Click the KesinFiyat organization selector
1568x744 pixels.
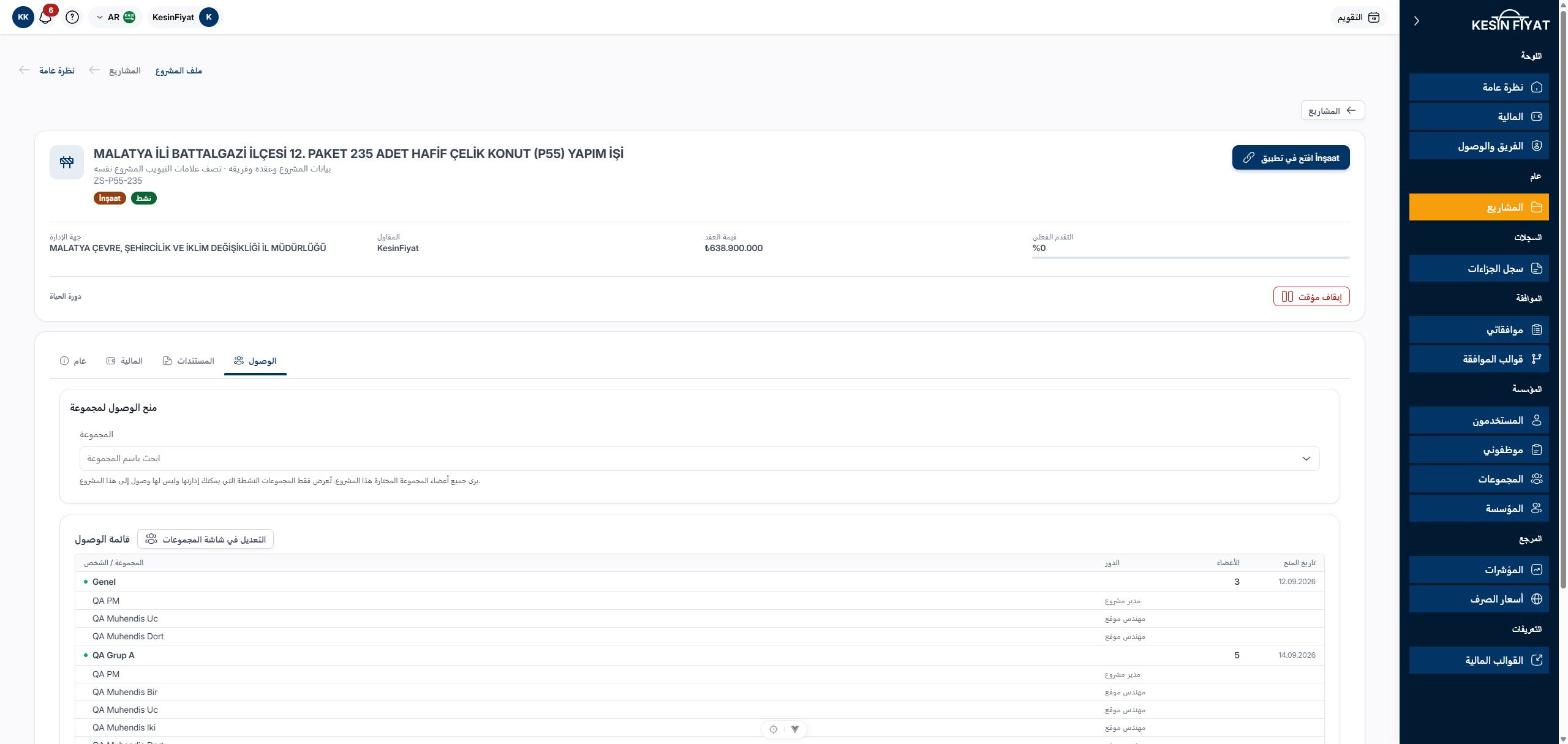click(184, 17)
